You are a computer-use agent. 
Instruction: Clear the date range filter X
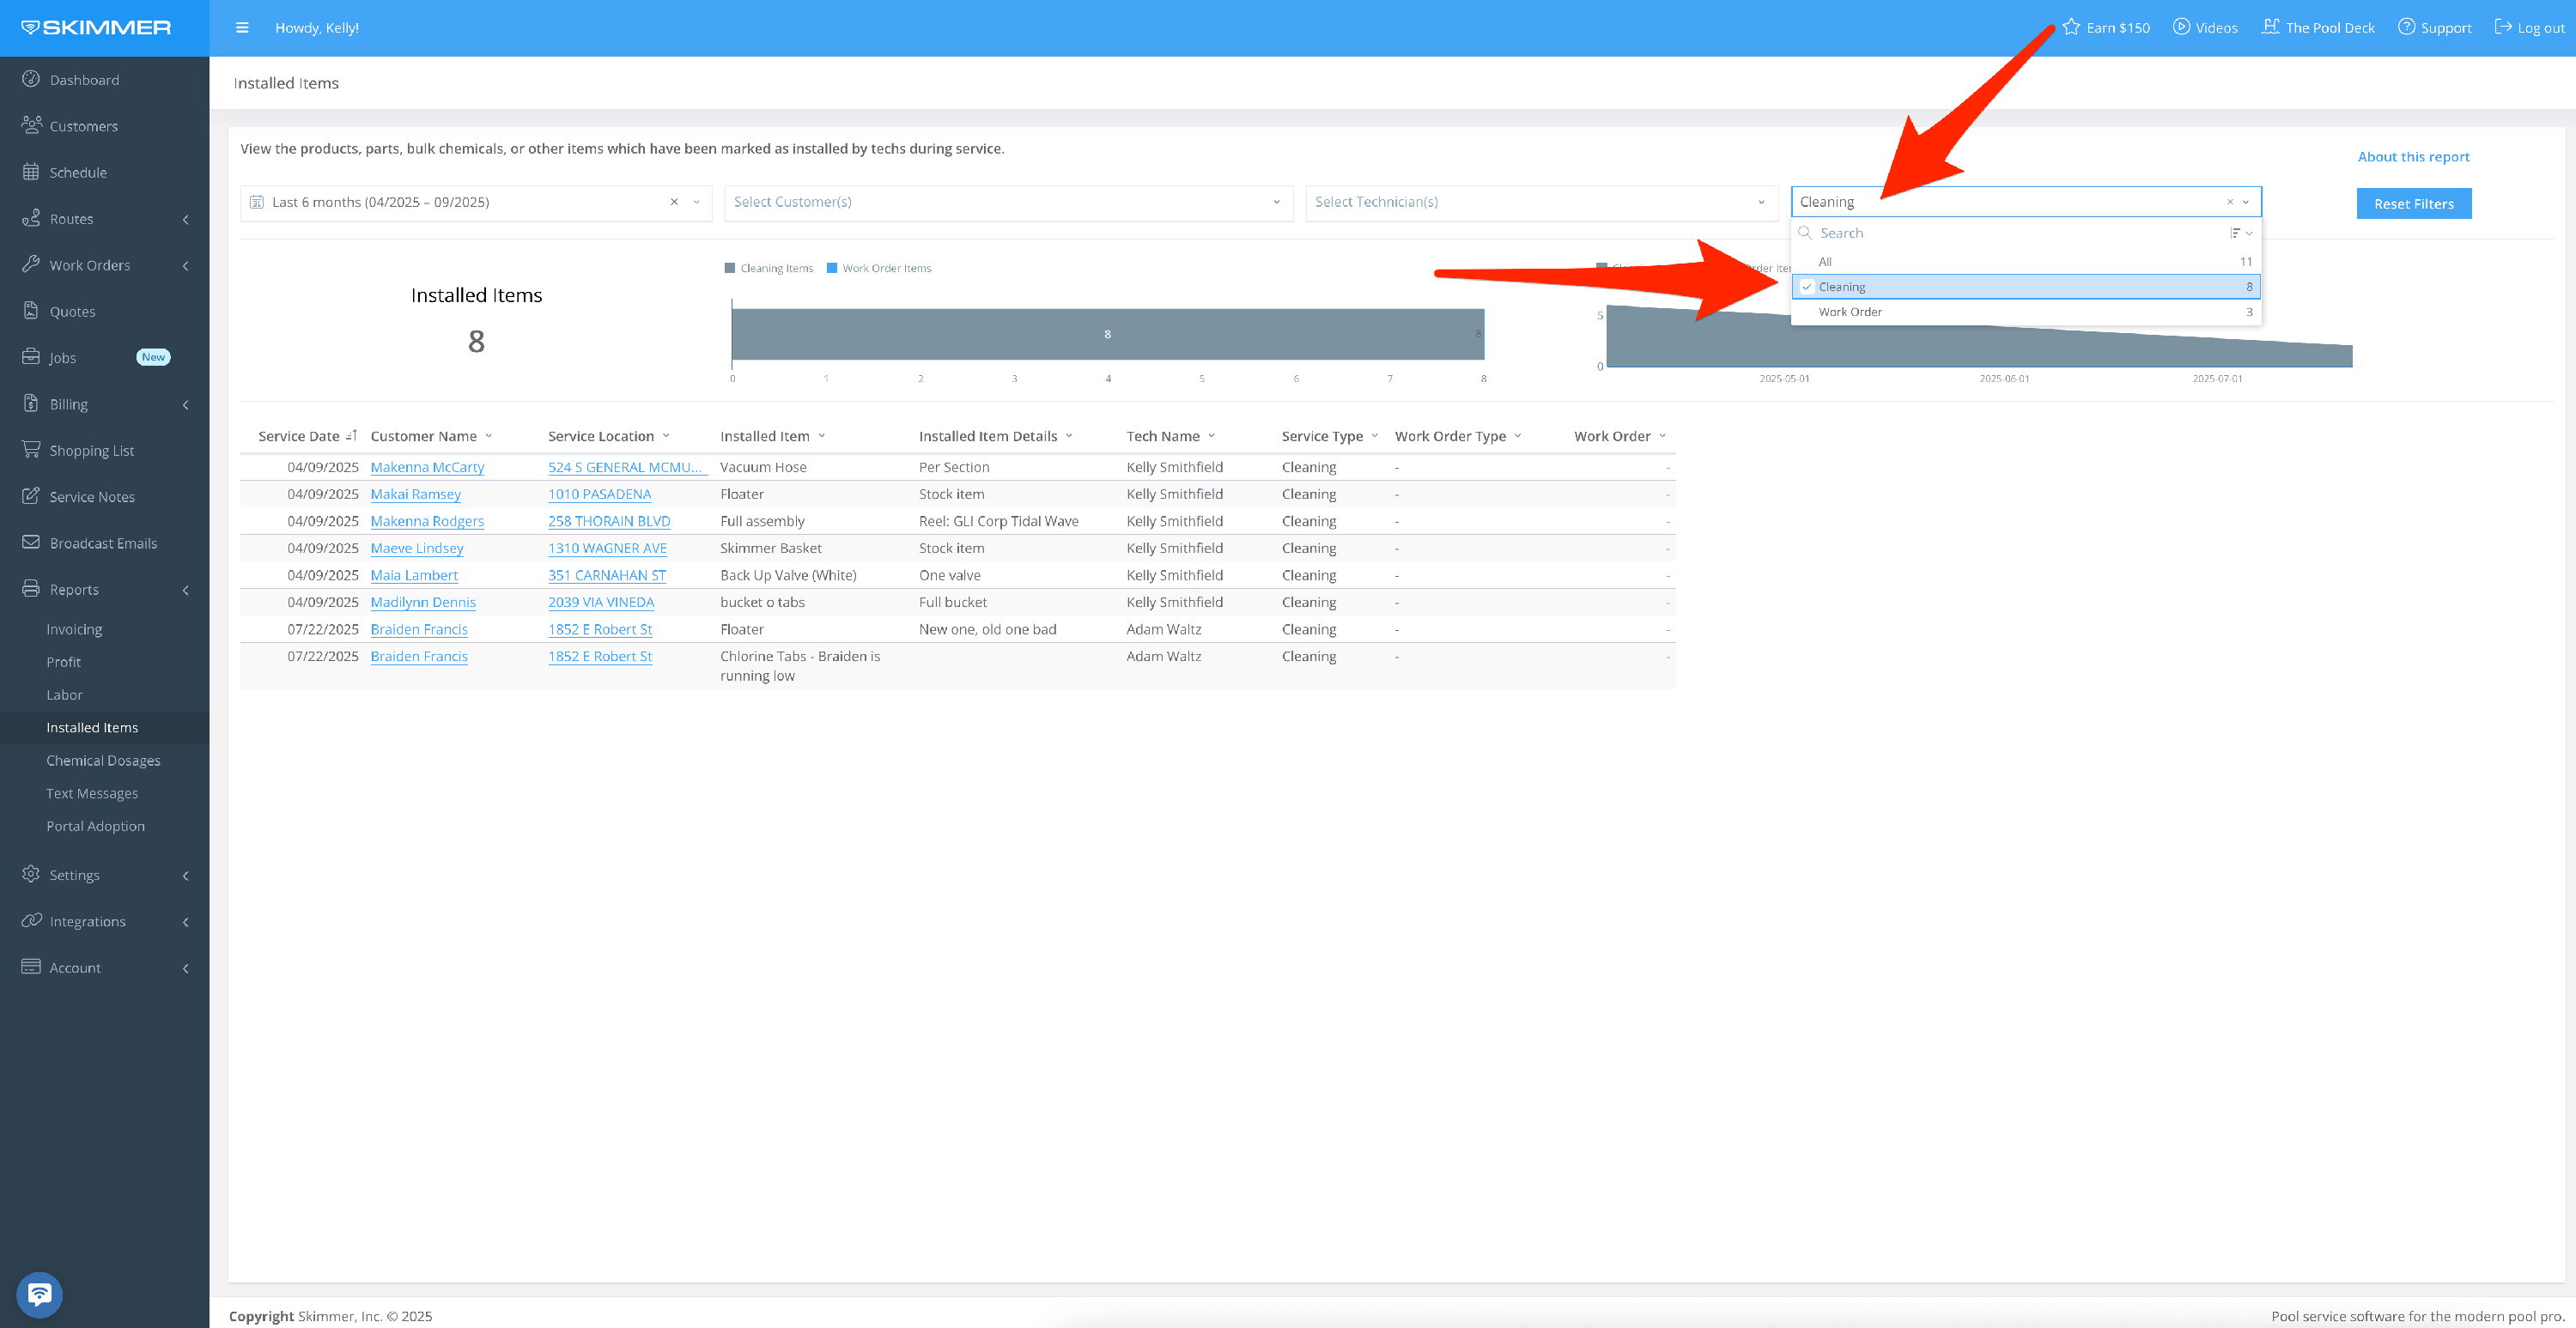674,202
